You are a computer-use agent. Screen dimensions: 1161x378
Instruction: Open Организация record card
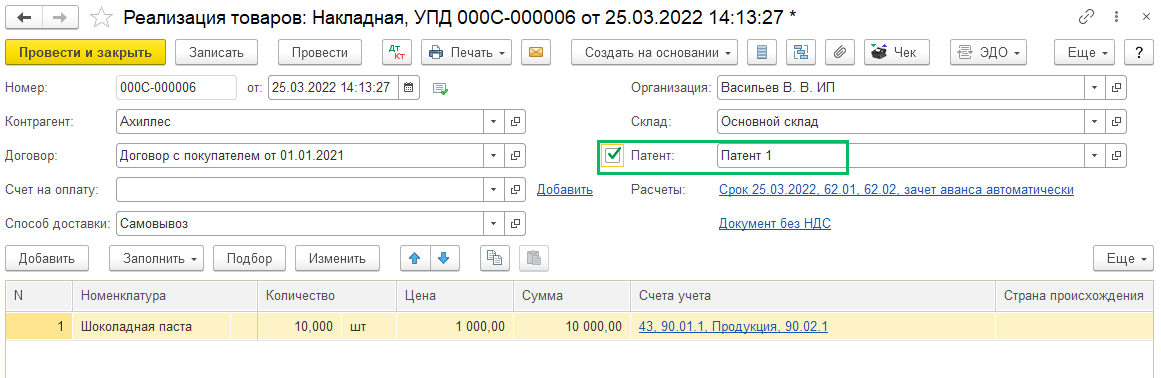coord(1116,87)
